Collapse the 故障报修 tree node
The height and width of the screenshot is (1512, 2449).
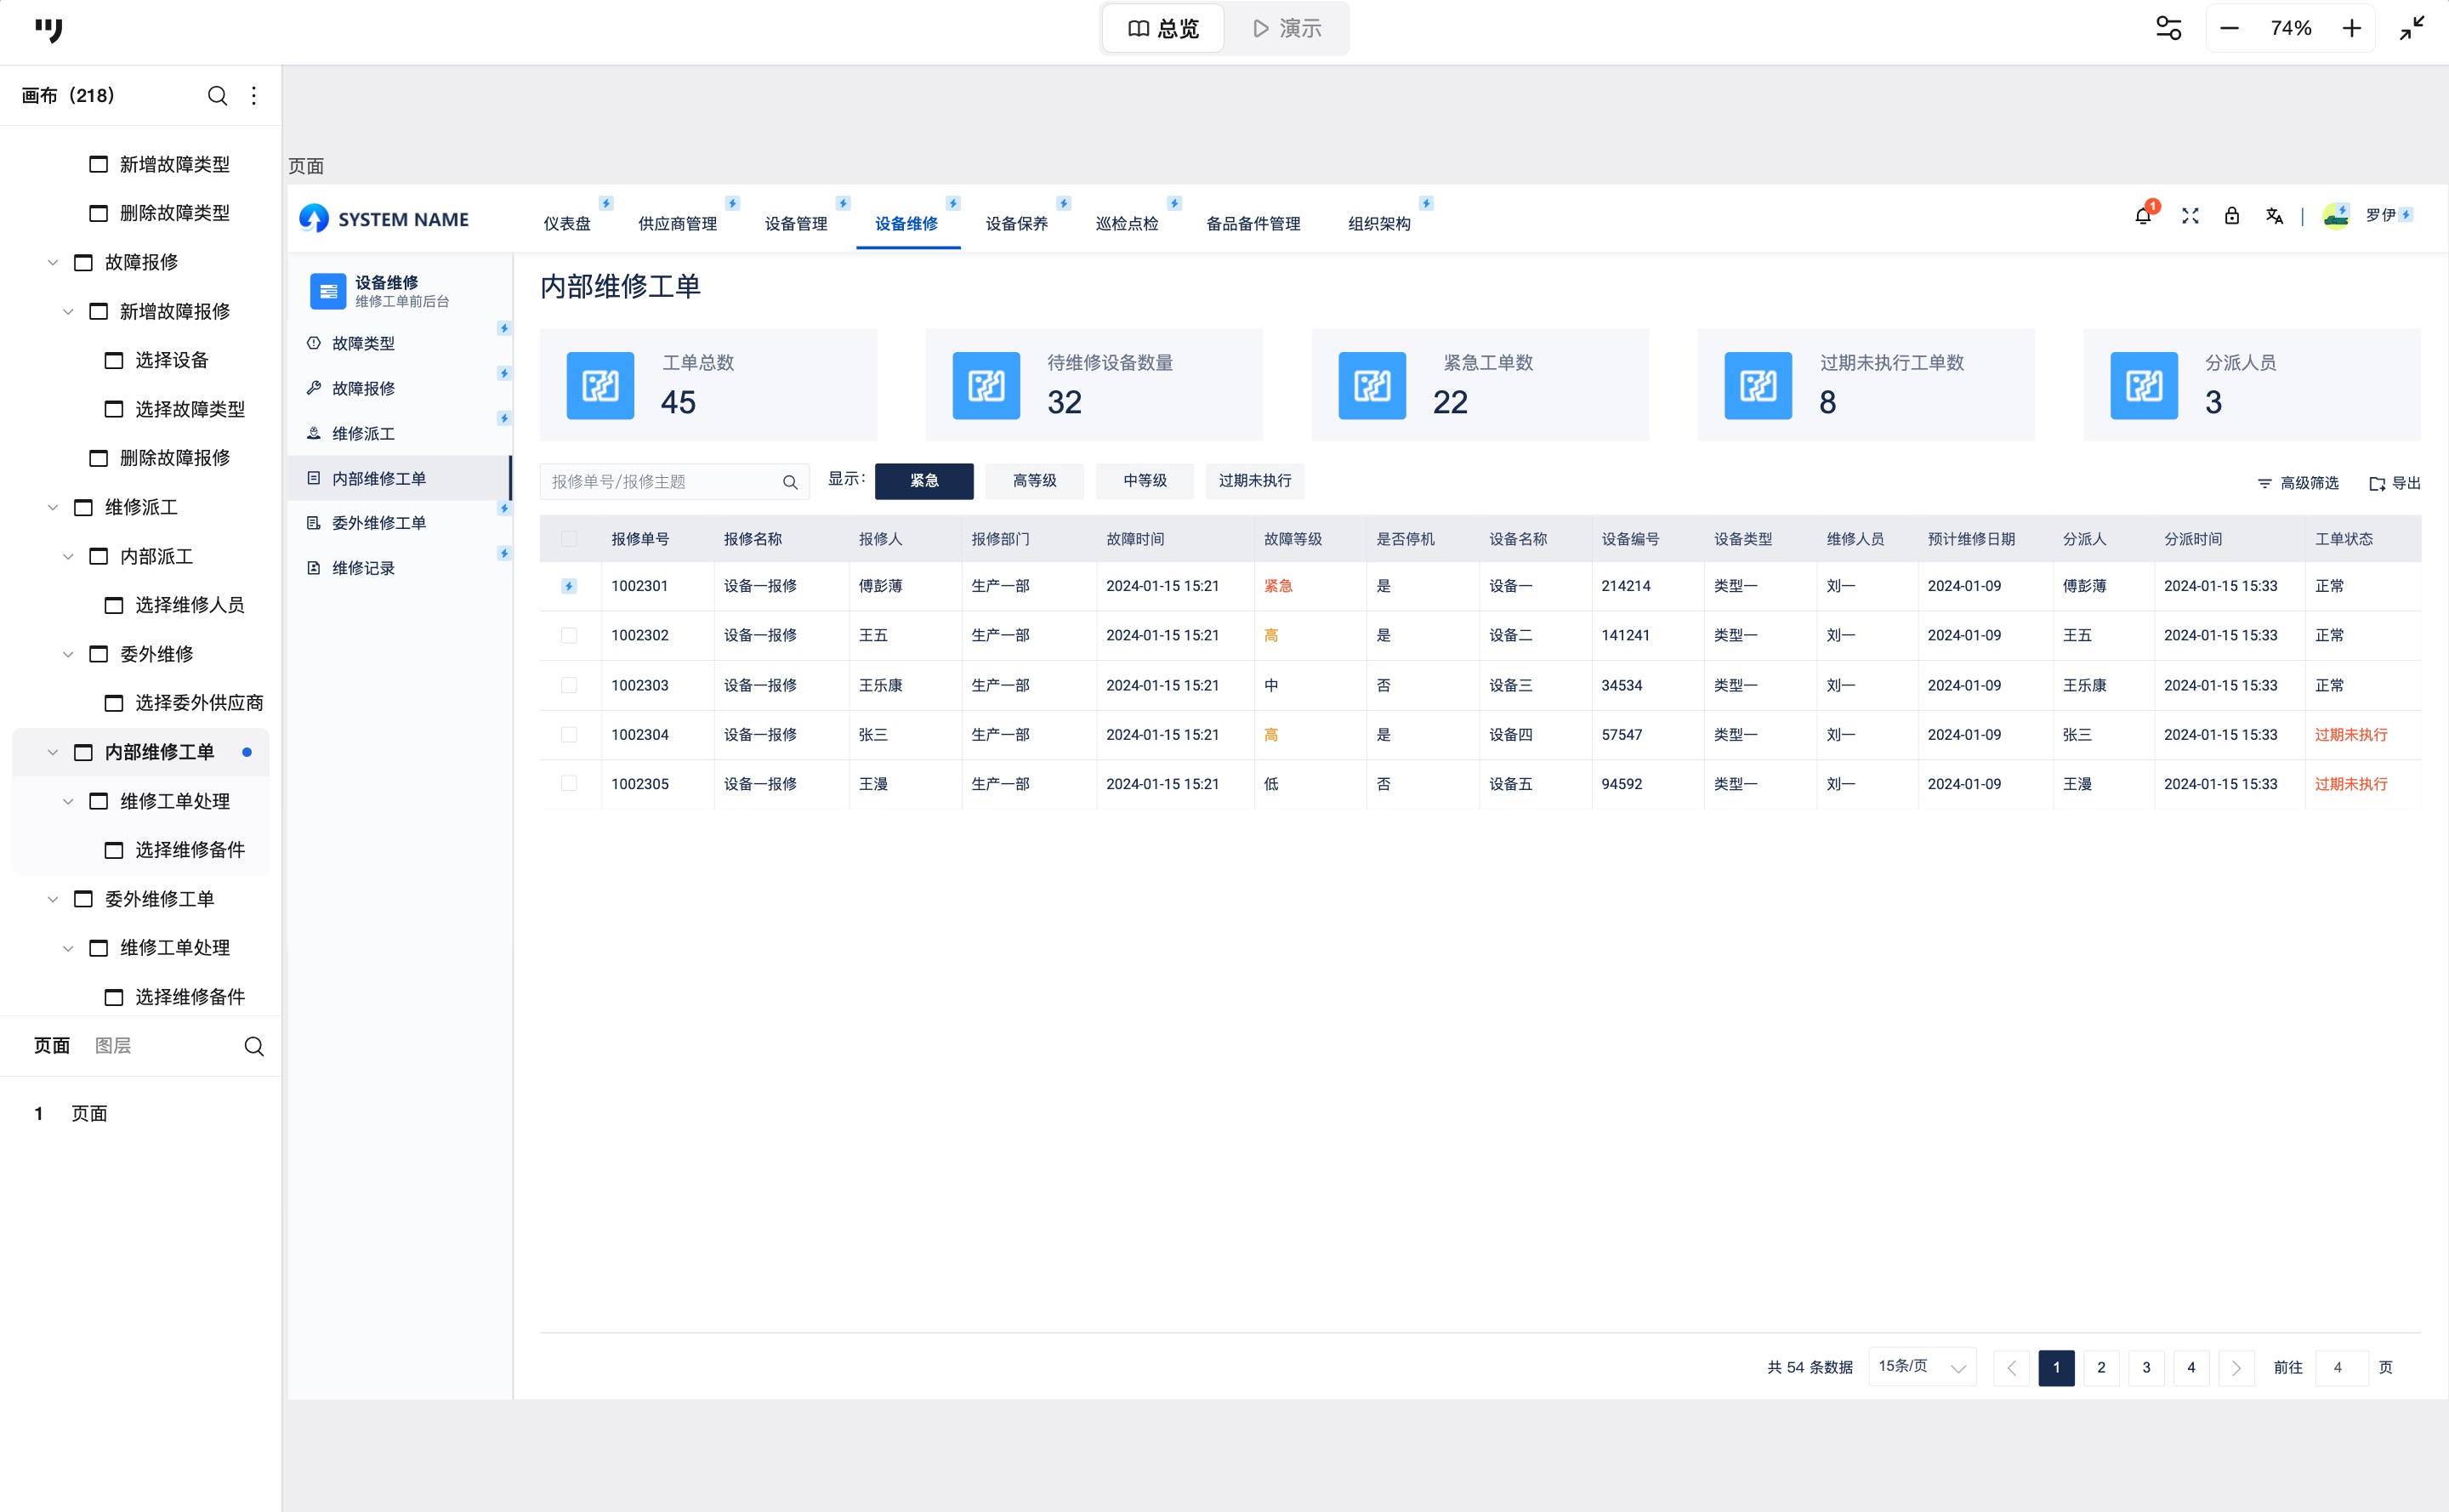pos(53,263)
